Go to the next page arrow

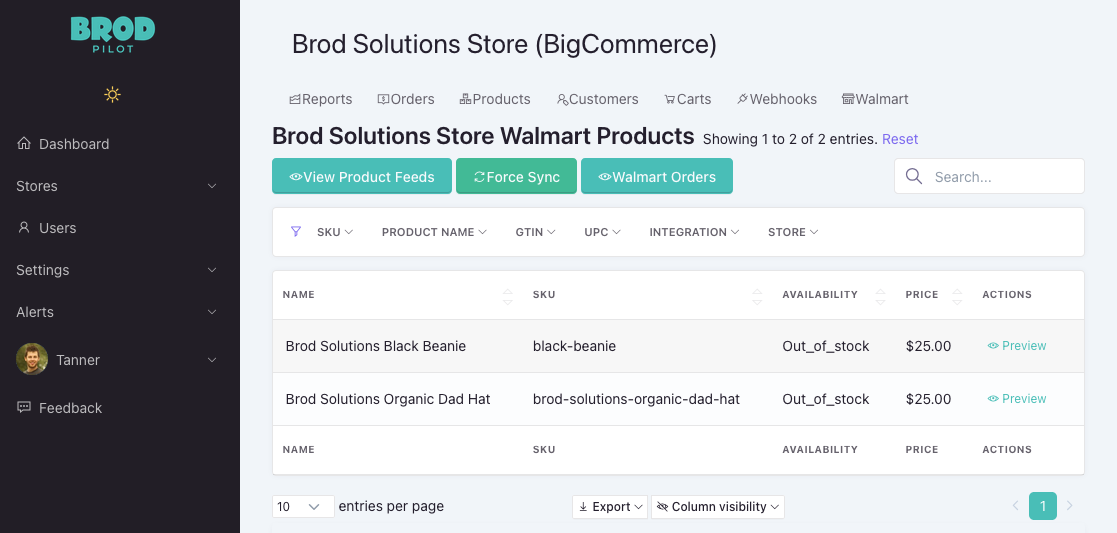tap(1069, 506)
